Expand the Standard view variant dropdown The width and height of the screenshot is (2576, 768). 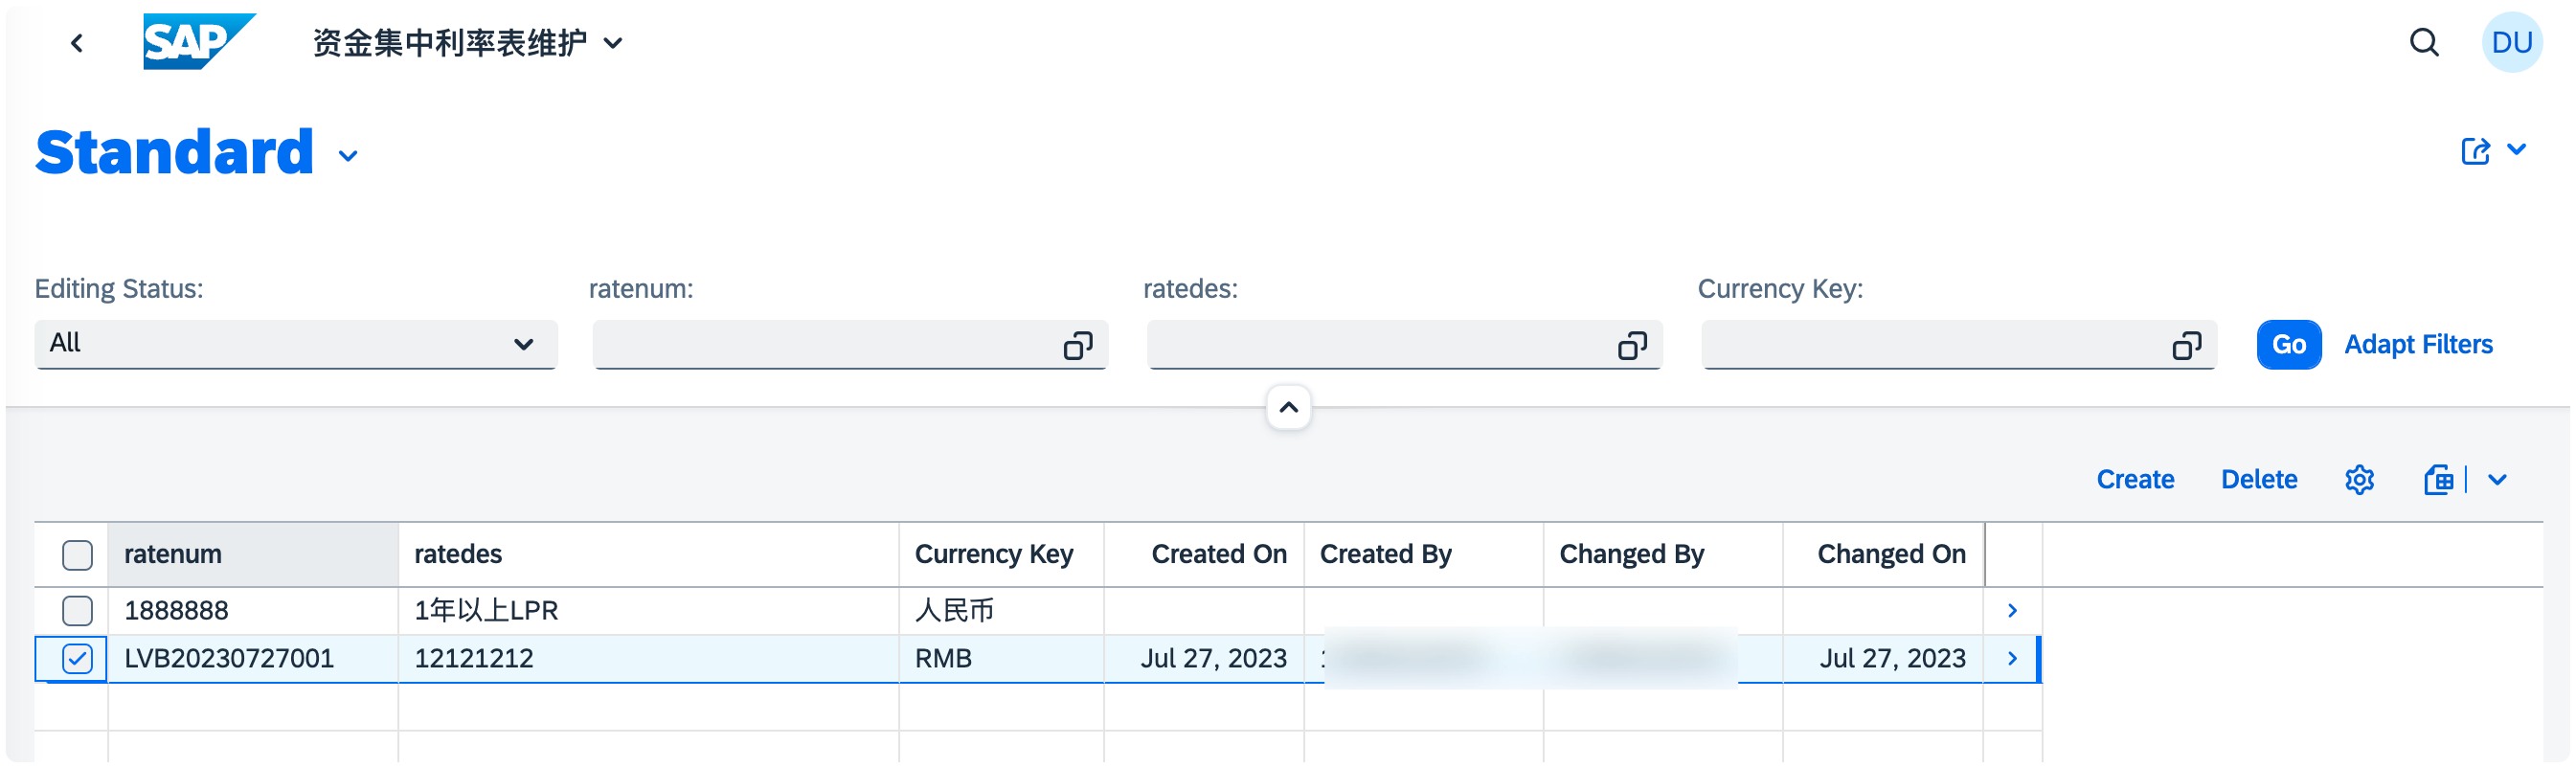point(348,157)
